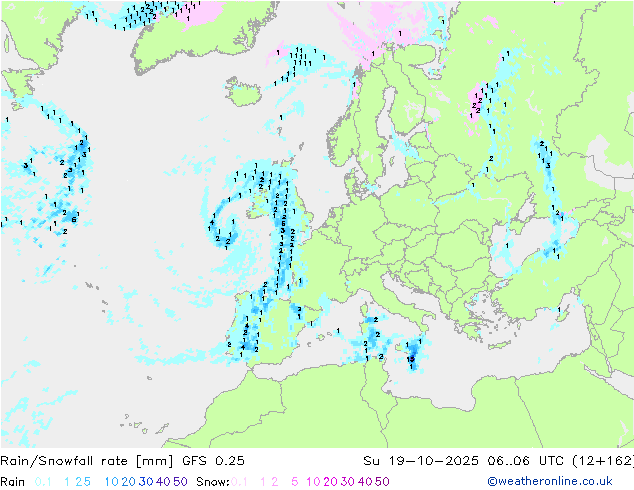Pick the snow legend 40 color value
This screenshot has height=490, width=634.
point(365,482)
